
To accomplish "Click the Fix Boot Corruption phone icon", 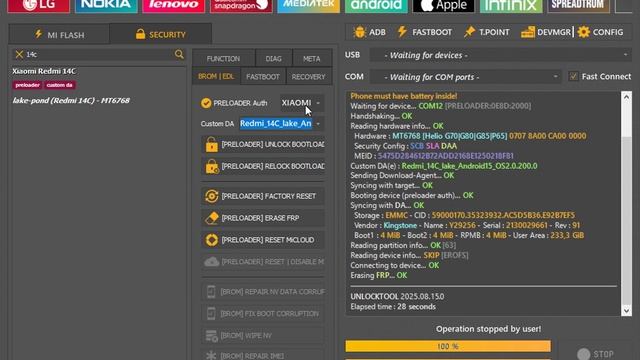I will [x=211, y=313].
